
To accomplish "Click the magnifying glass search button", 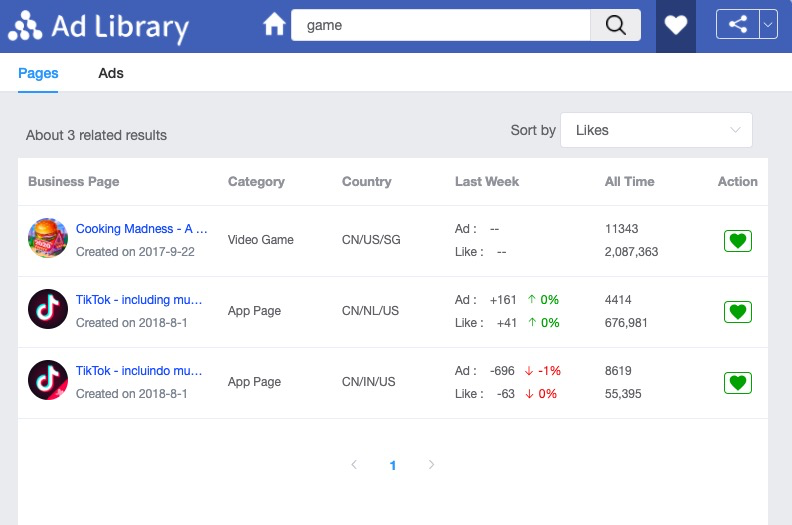I will tap(615, 25).
